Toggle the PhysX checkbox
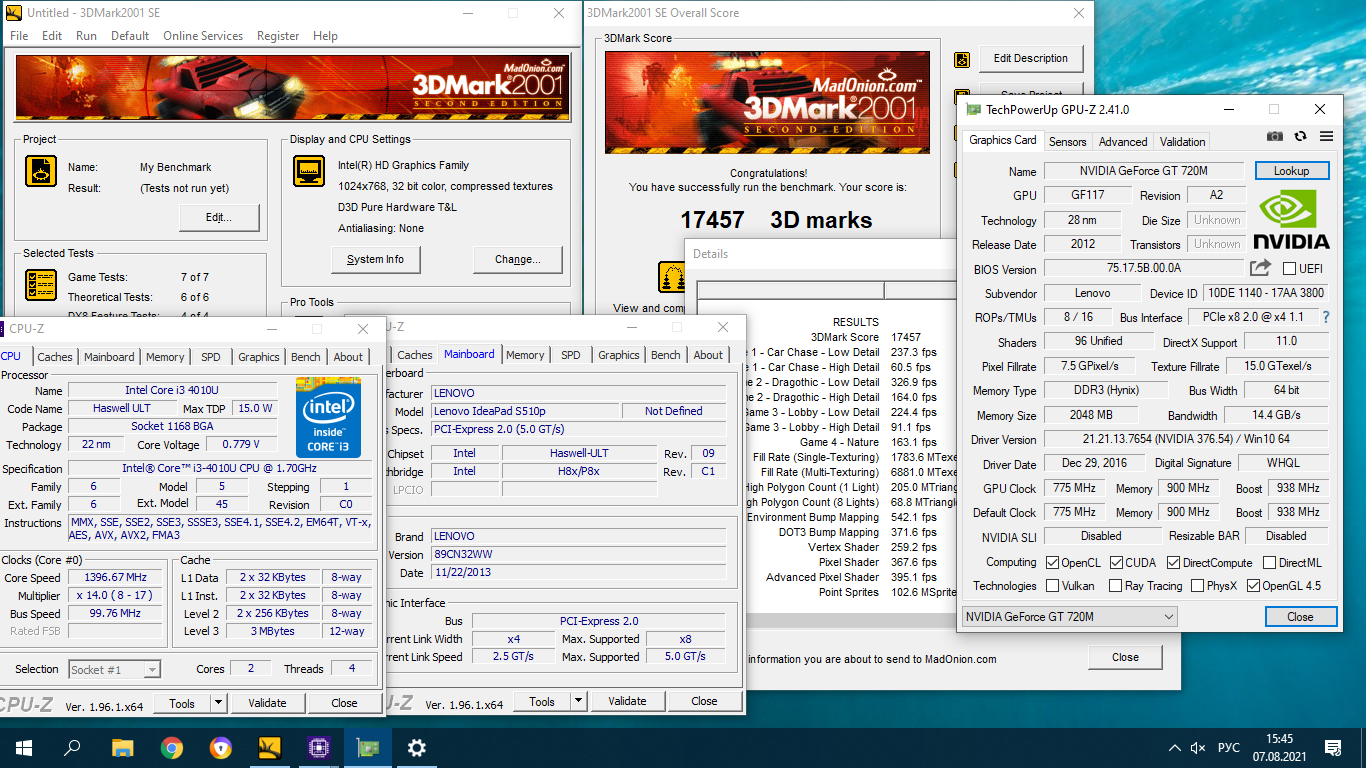This screenshot has height=768, width=1366. [1197, 586]
